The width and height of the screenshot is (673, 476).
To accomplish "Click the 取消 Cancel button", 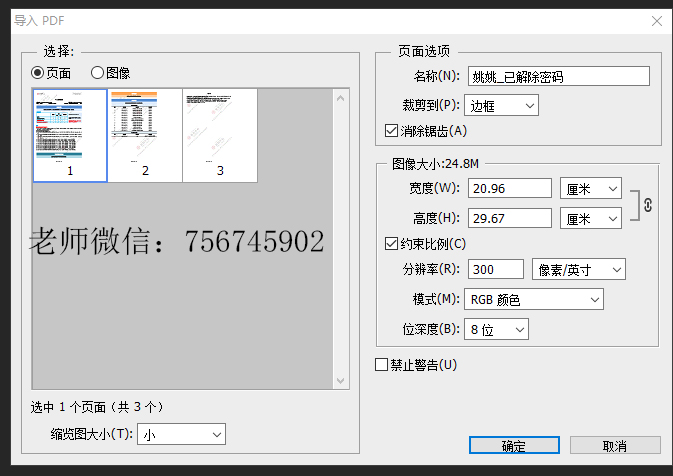I will click(x=614, y=445).
